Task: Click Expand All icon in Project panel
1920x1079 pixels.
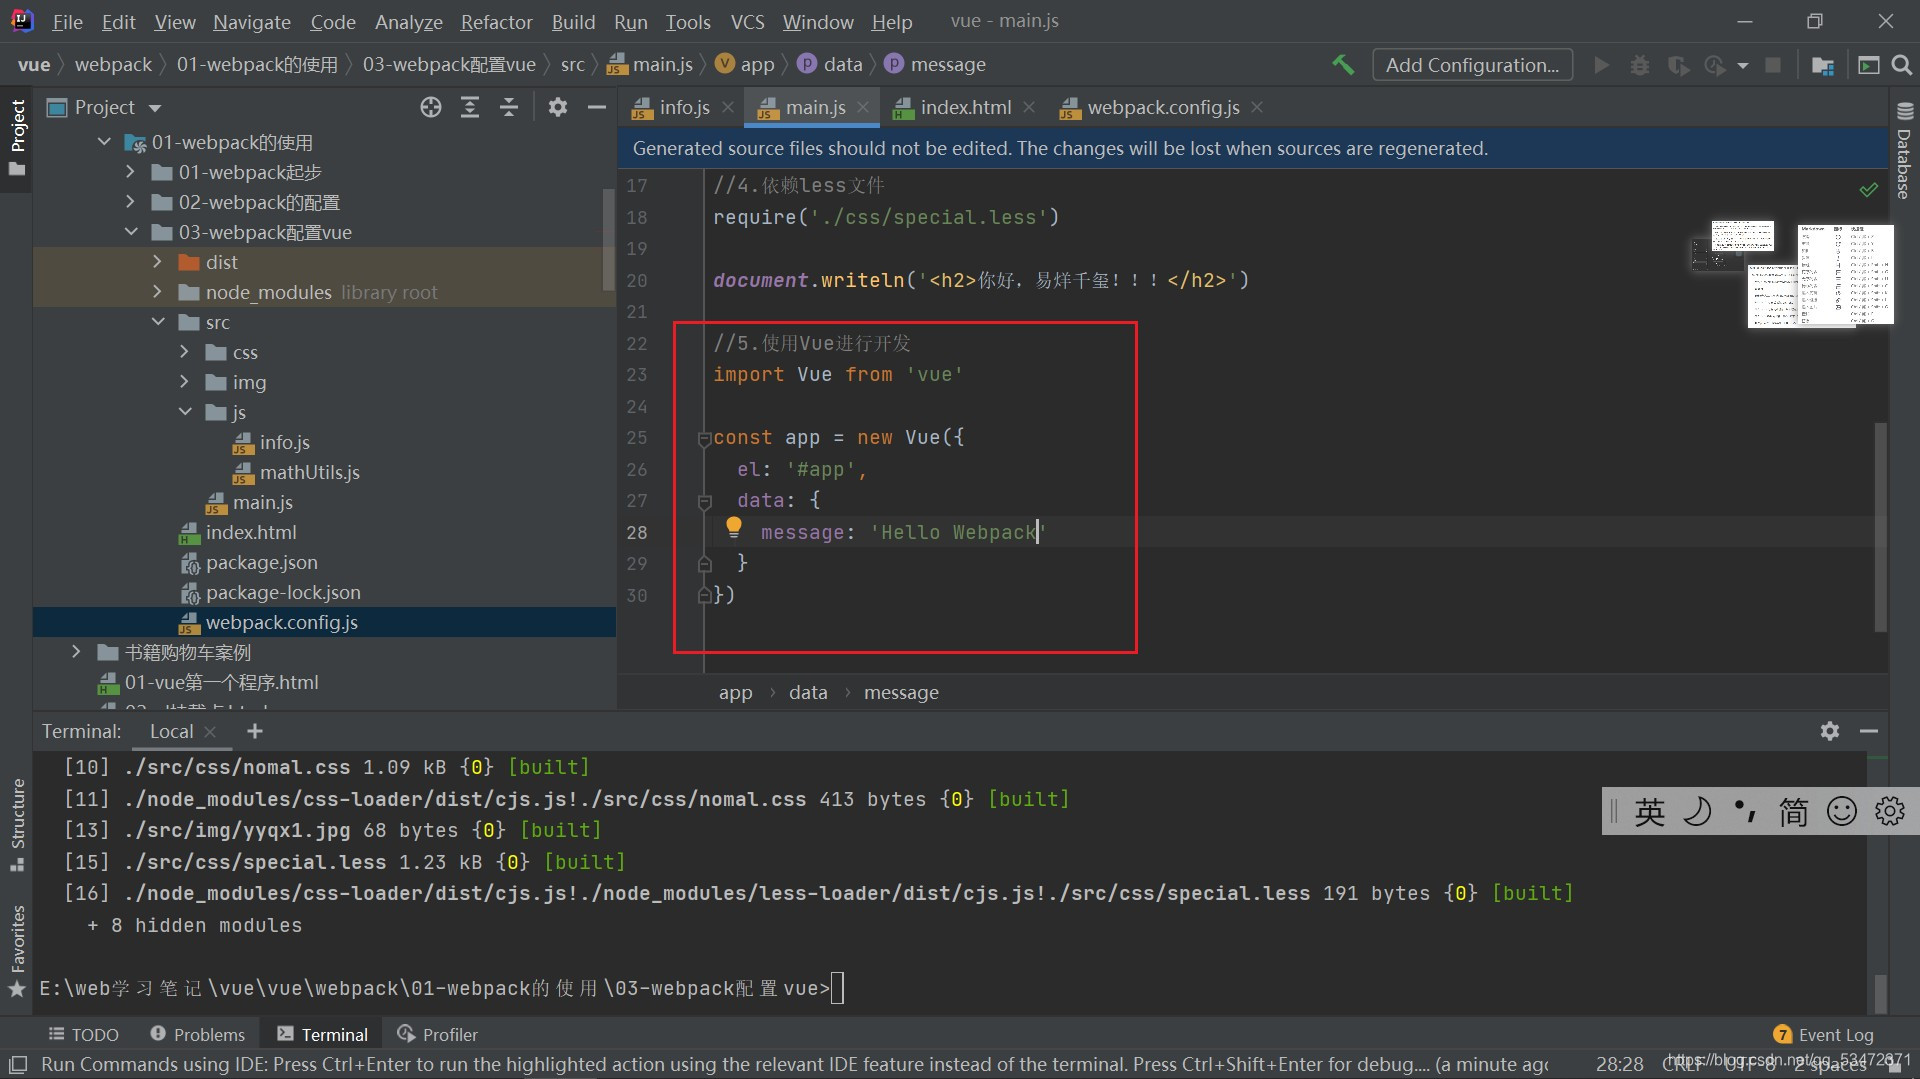Action: pos(470,107)
